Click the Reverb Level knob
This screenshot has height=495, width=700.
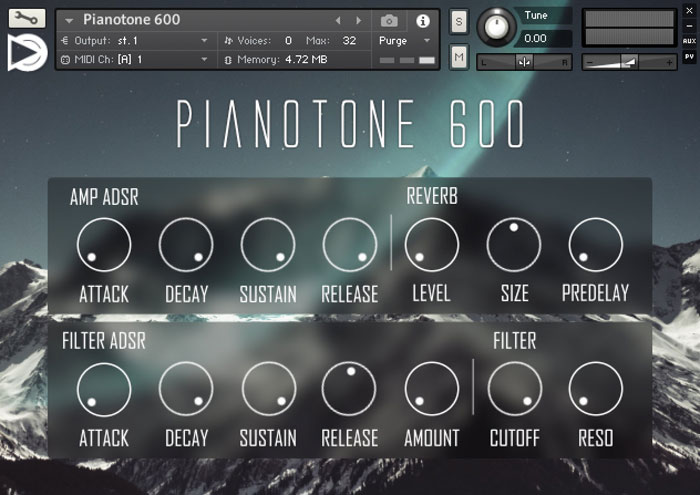432,245
